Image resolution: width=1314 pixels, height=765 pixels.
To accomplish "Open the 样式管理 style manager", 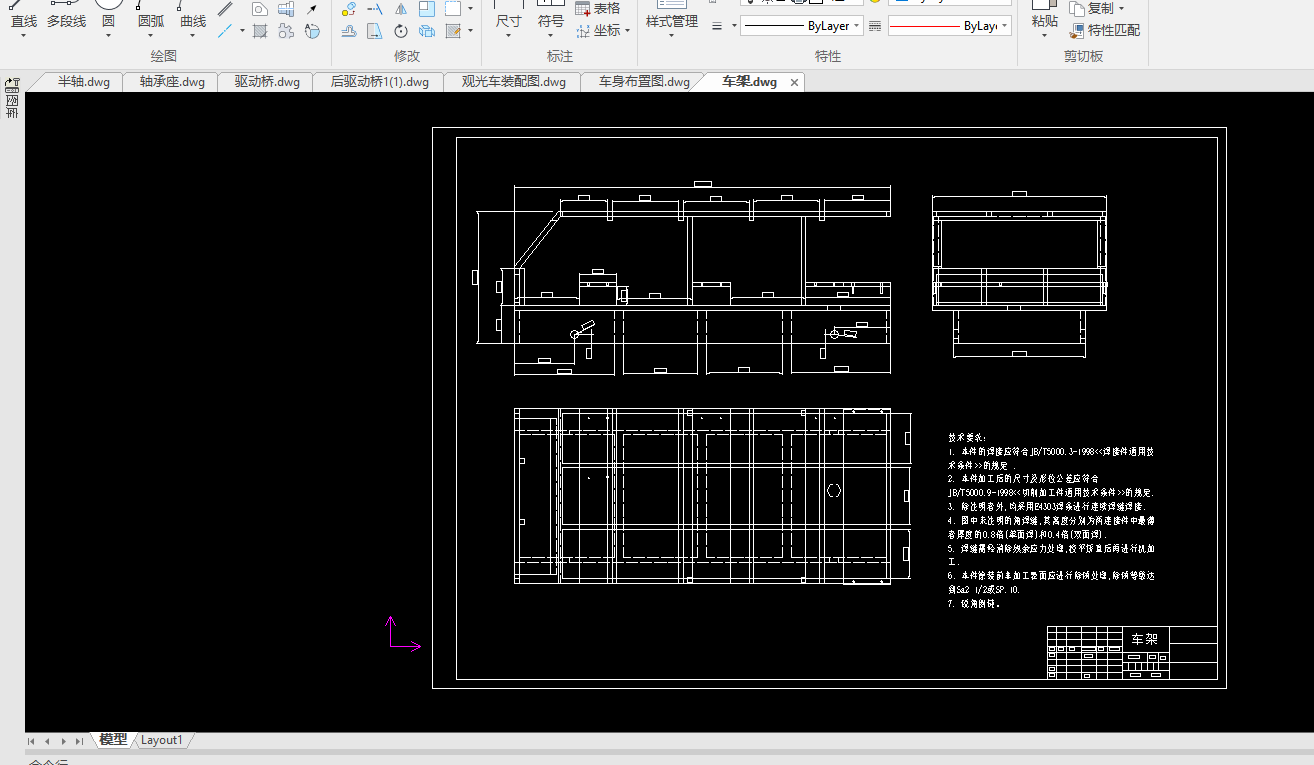I will (x=671, y=21).
